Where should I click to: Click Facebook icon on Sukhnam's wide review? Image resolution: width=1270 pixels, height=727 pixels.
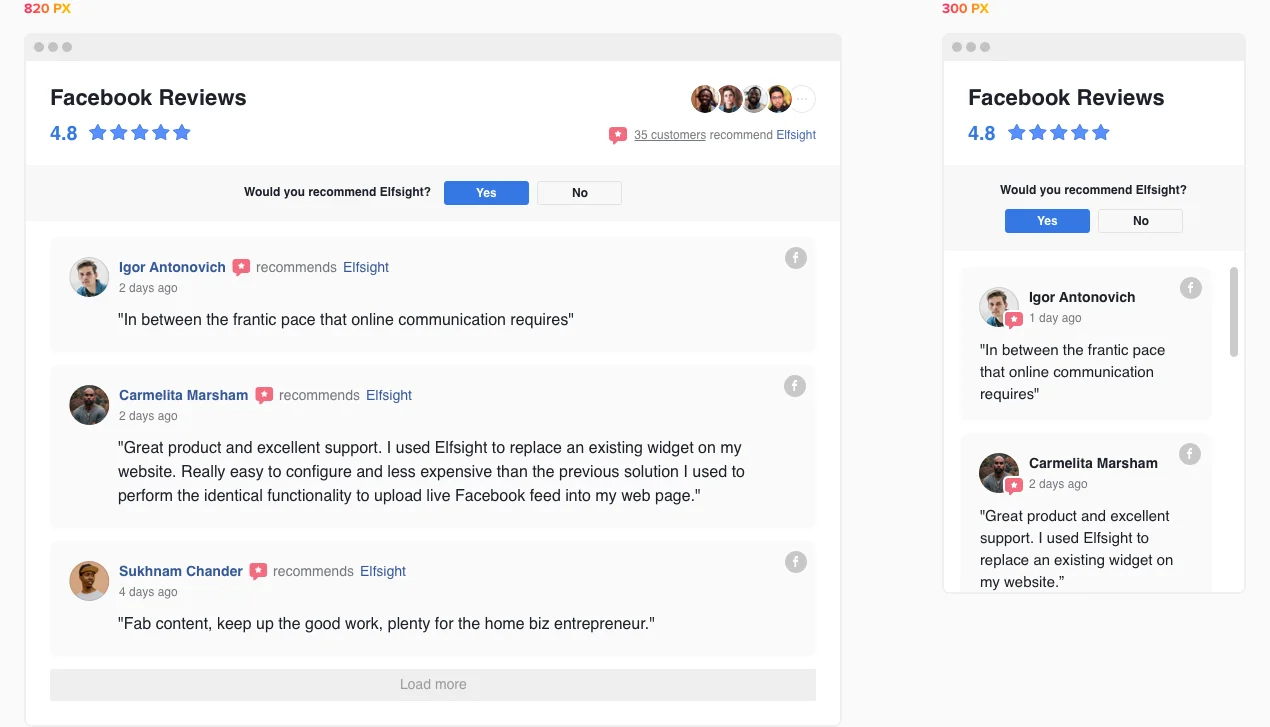[795, 562]
